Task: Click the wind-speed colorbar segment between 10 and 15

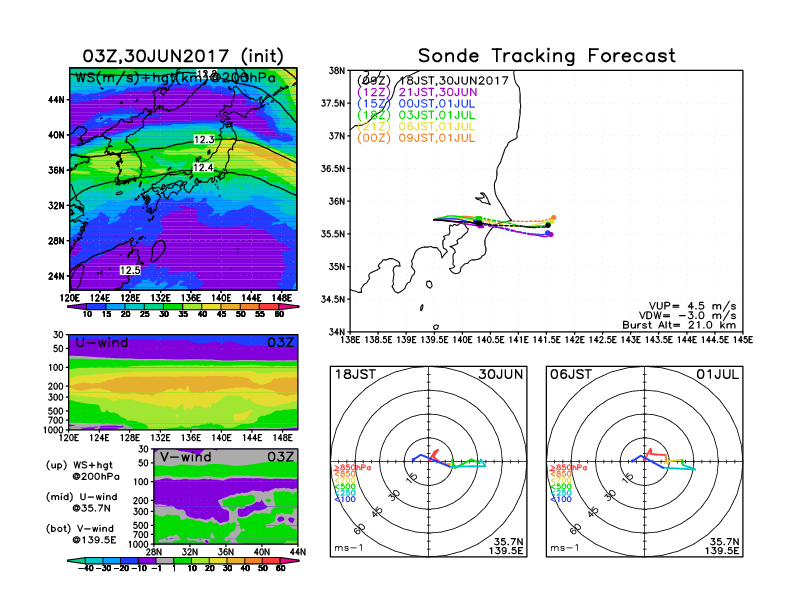Action: (x=96, y=307)
